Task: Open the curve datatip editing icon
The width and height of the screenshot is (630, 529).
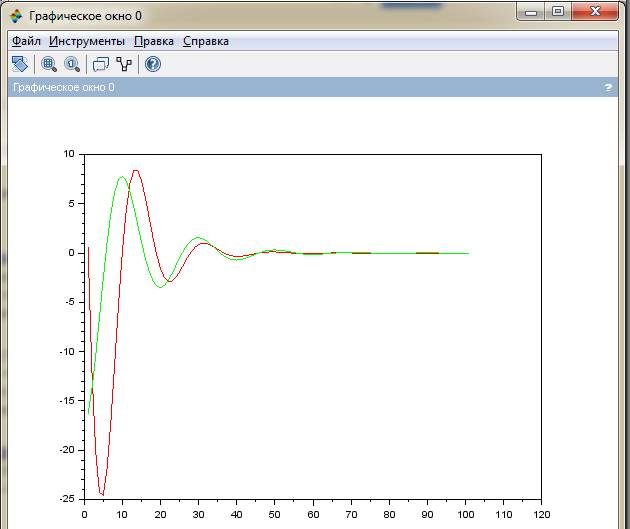Action: click(x=124, y=64)
